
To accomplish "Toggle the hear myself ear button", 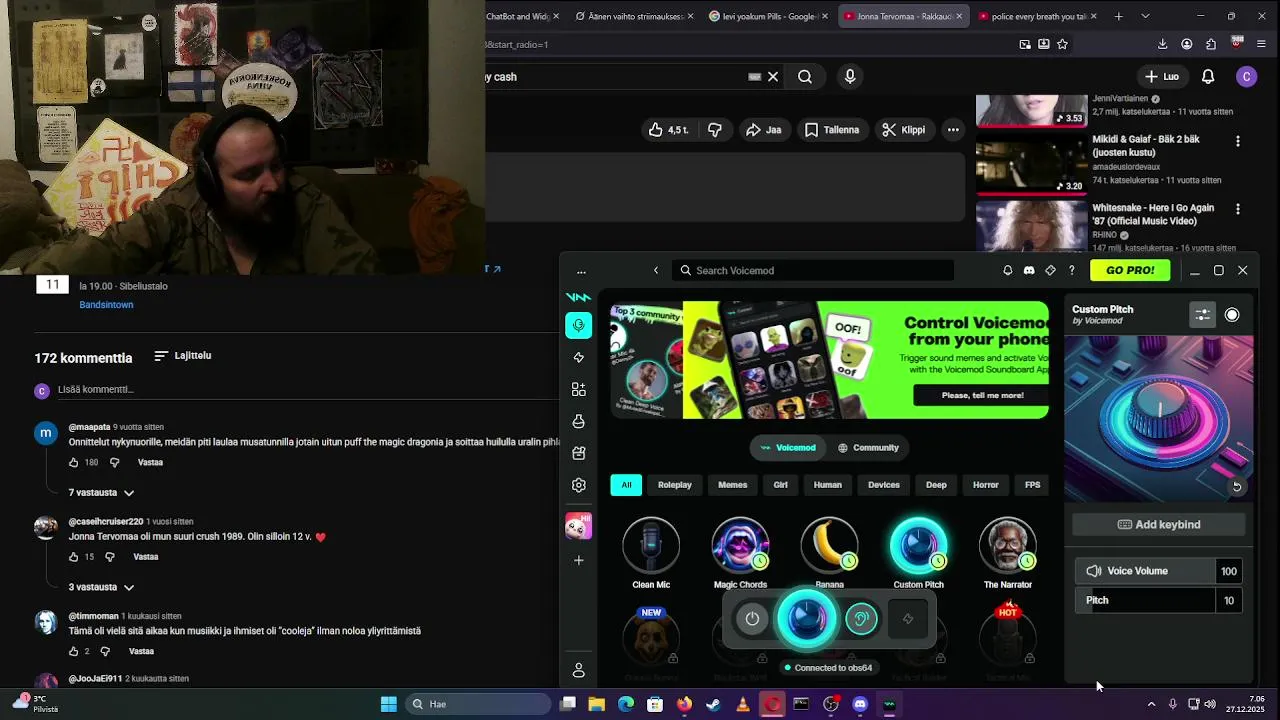I will tap(861, 619).
